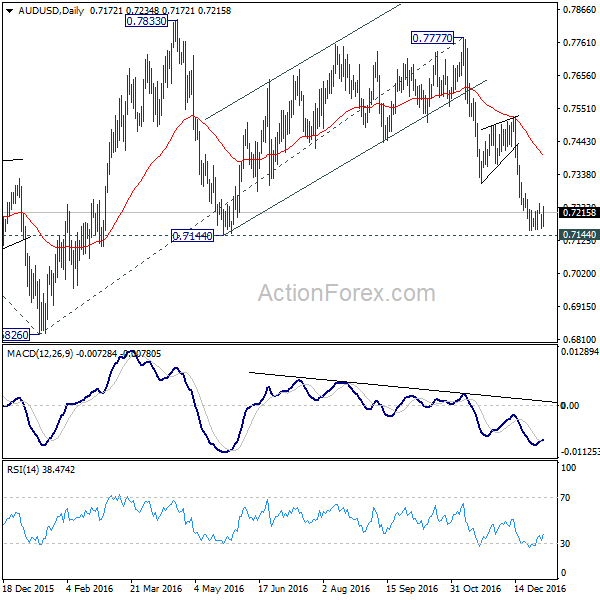Click the 8260 low price label
Screen dimensions: 600x600
(x=16, y=335)
